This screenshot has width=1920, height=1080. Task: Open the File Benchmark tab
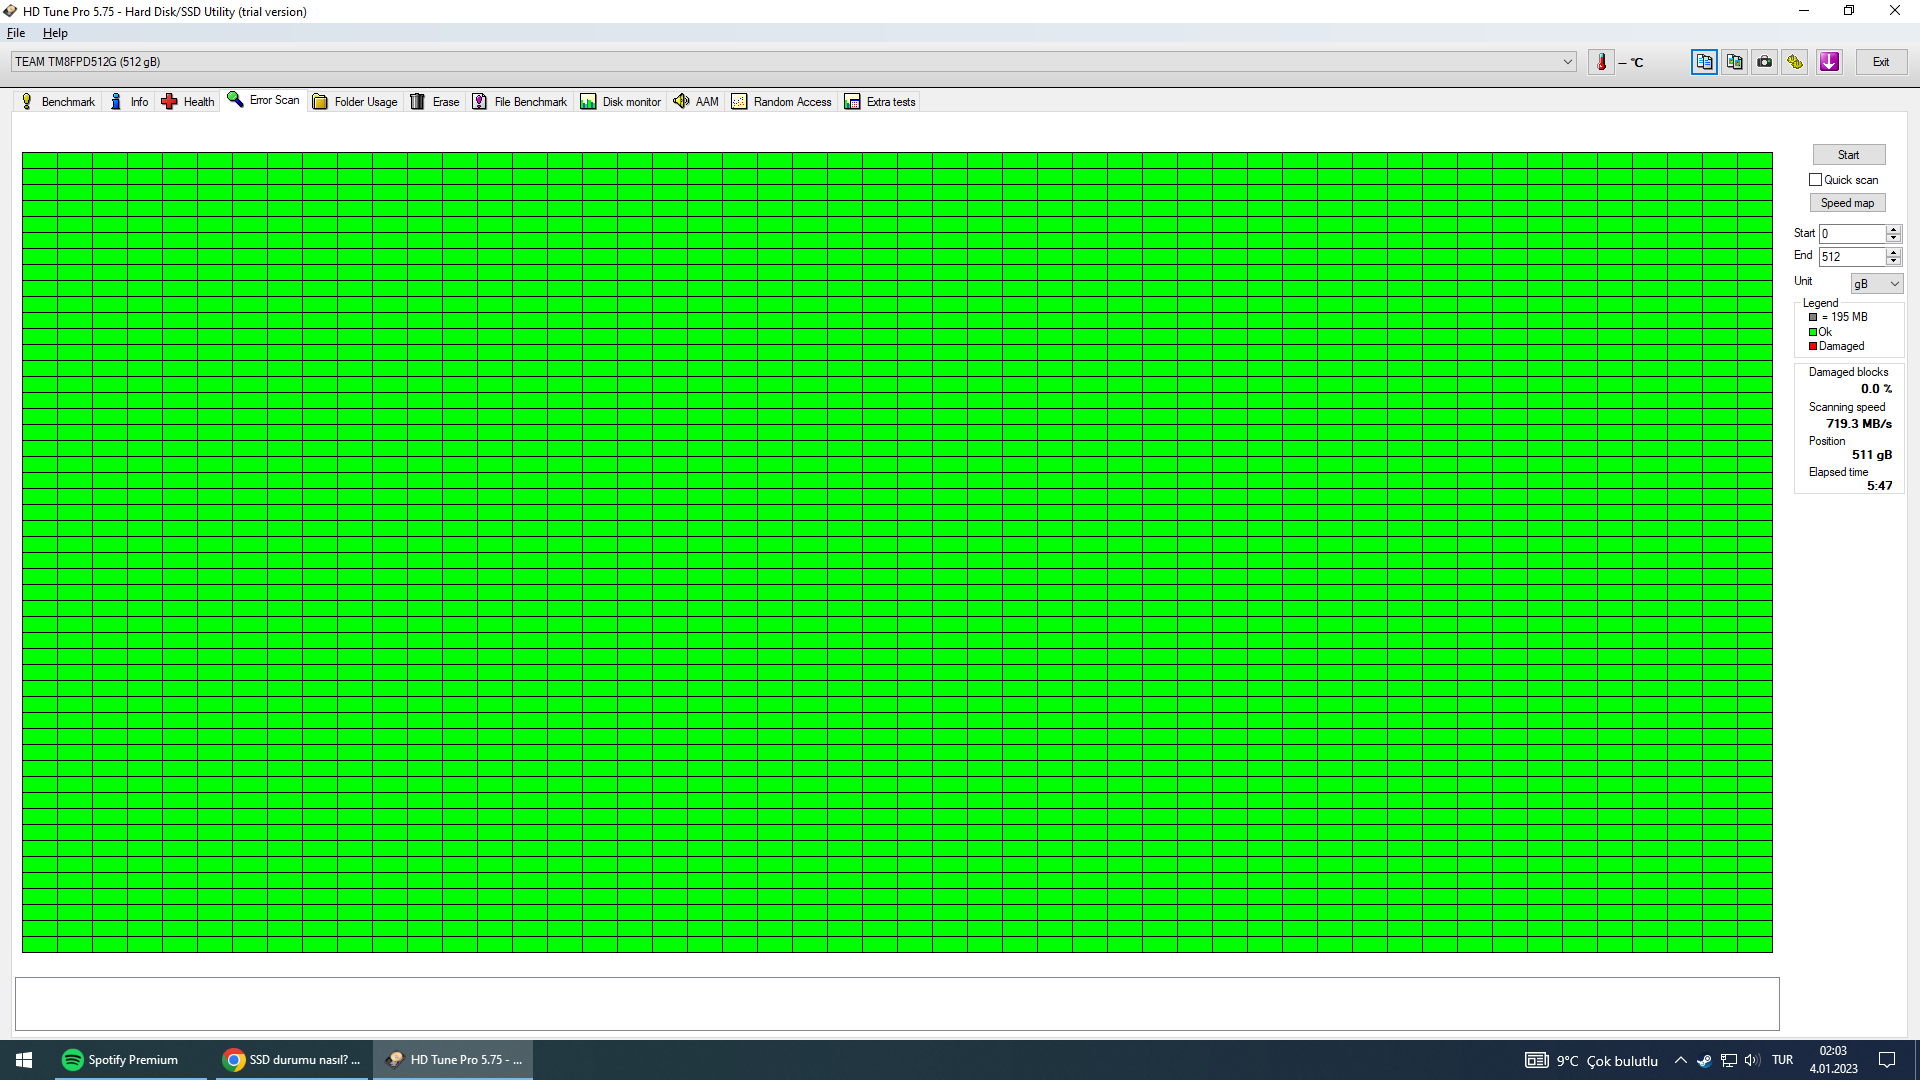519,102
